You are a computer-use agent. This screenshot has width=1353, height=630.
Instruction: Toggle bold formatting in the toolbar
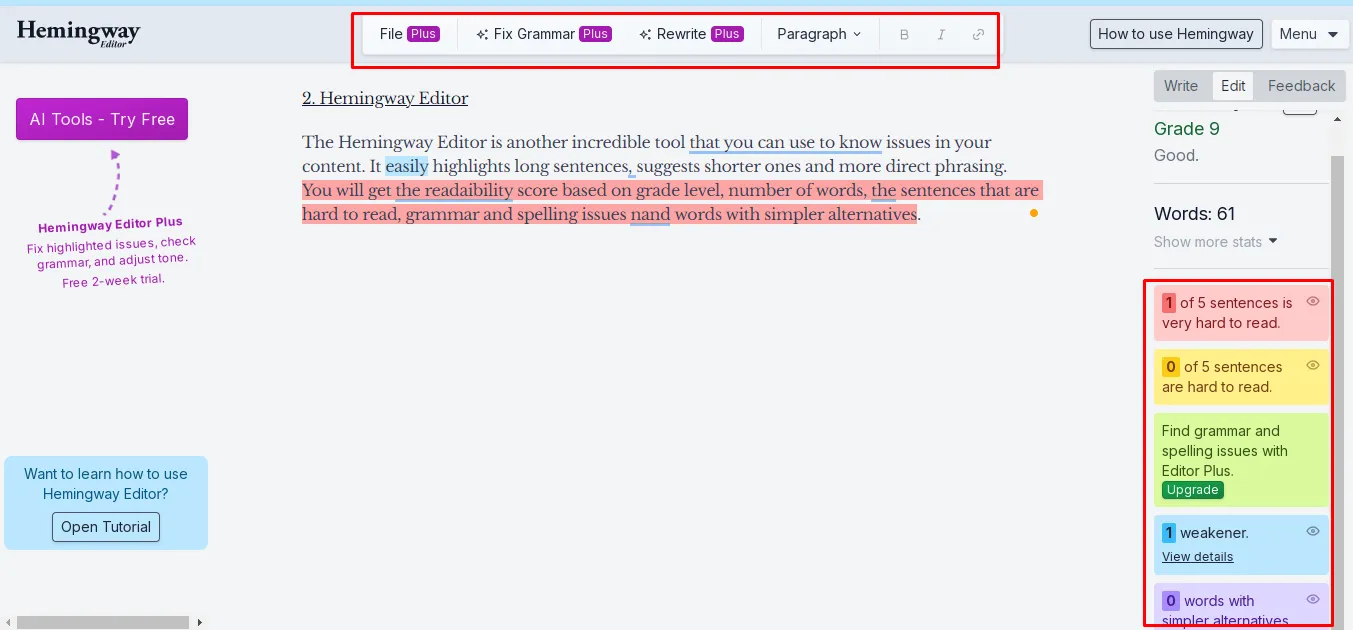coord(904,34)
